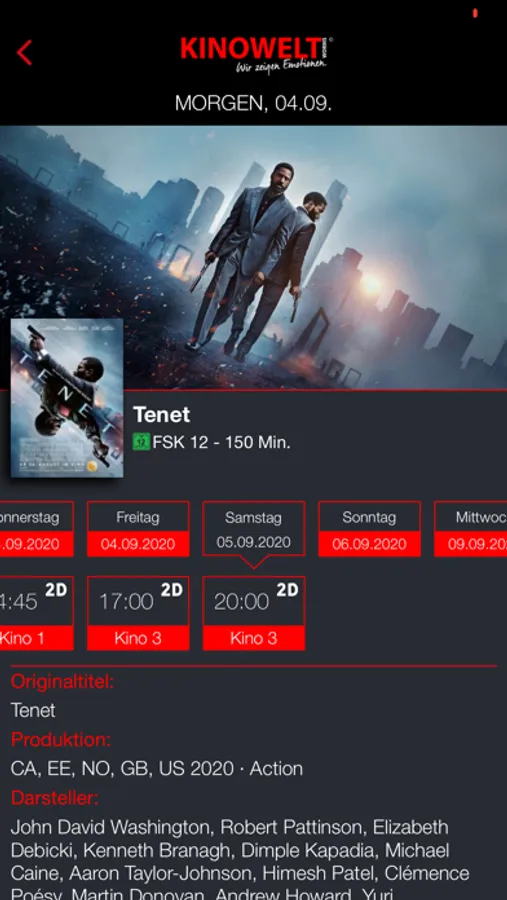Tap the Tenet banner image
Image resolution: width=507 pixels, height=900 pixels.
click(x=253, y=258)
